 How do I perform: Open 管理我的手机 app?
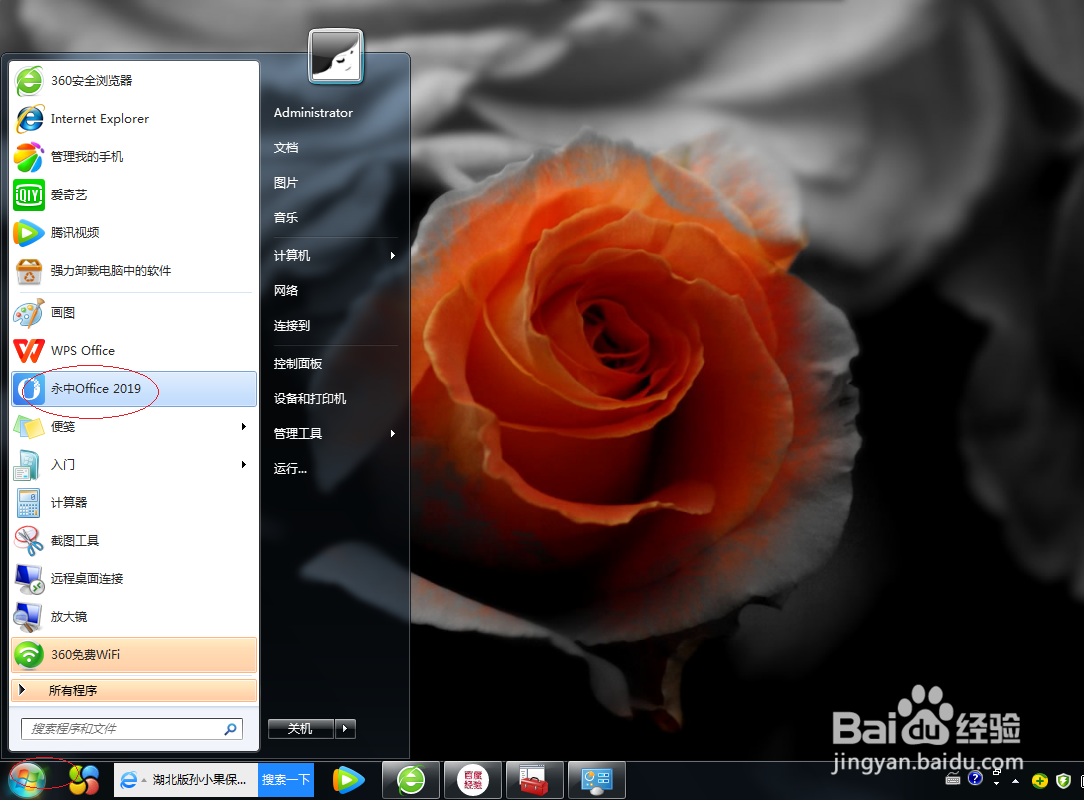tap(134, 157)
